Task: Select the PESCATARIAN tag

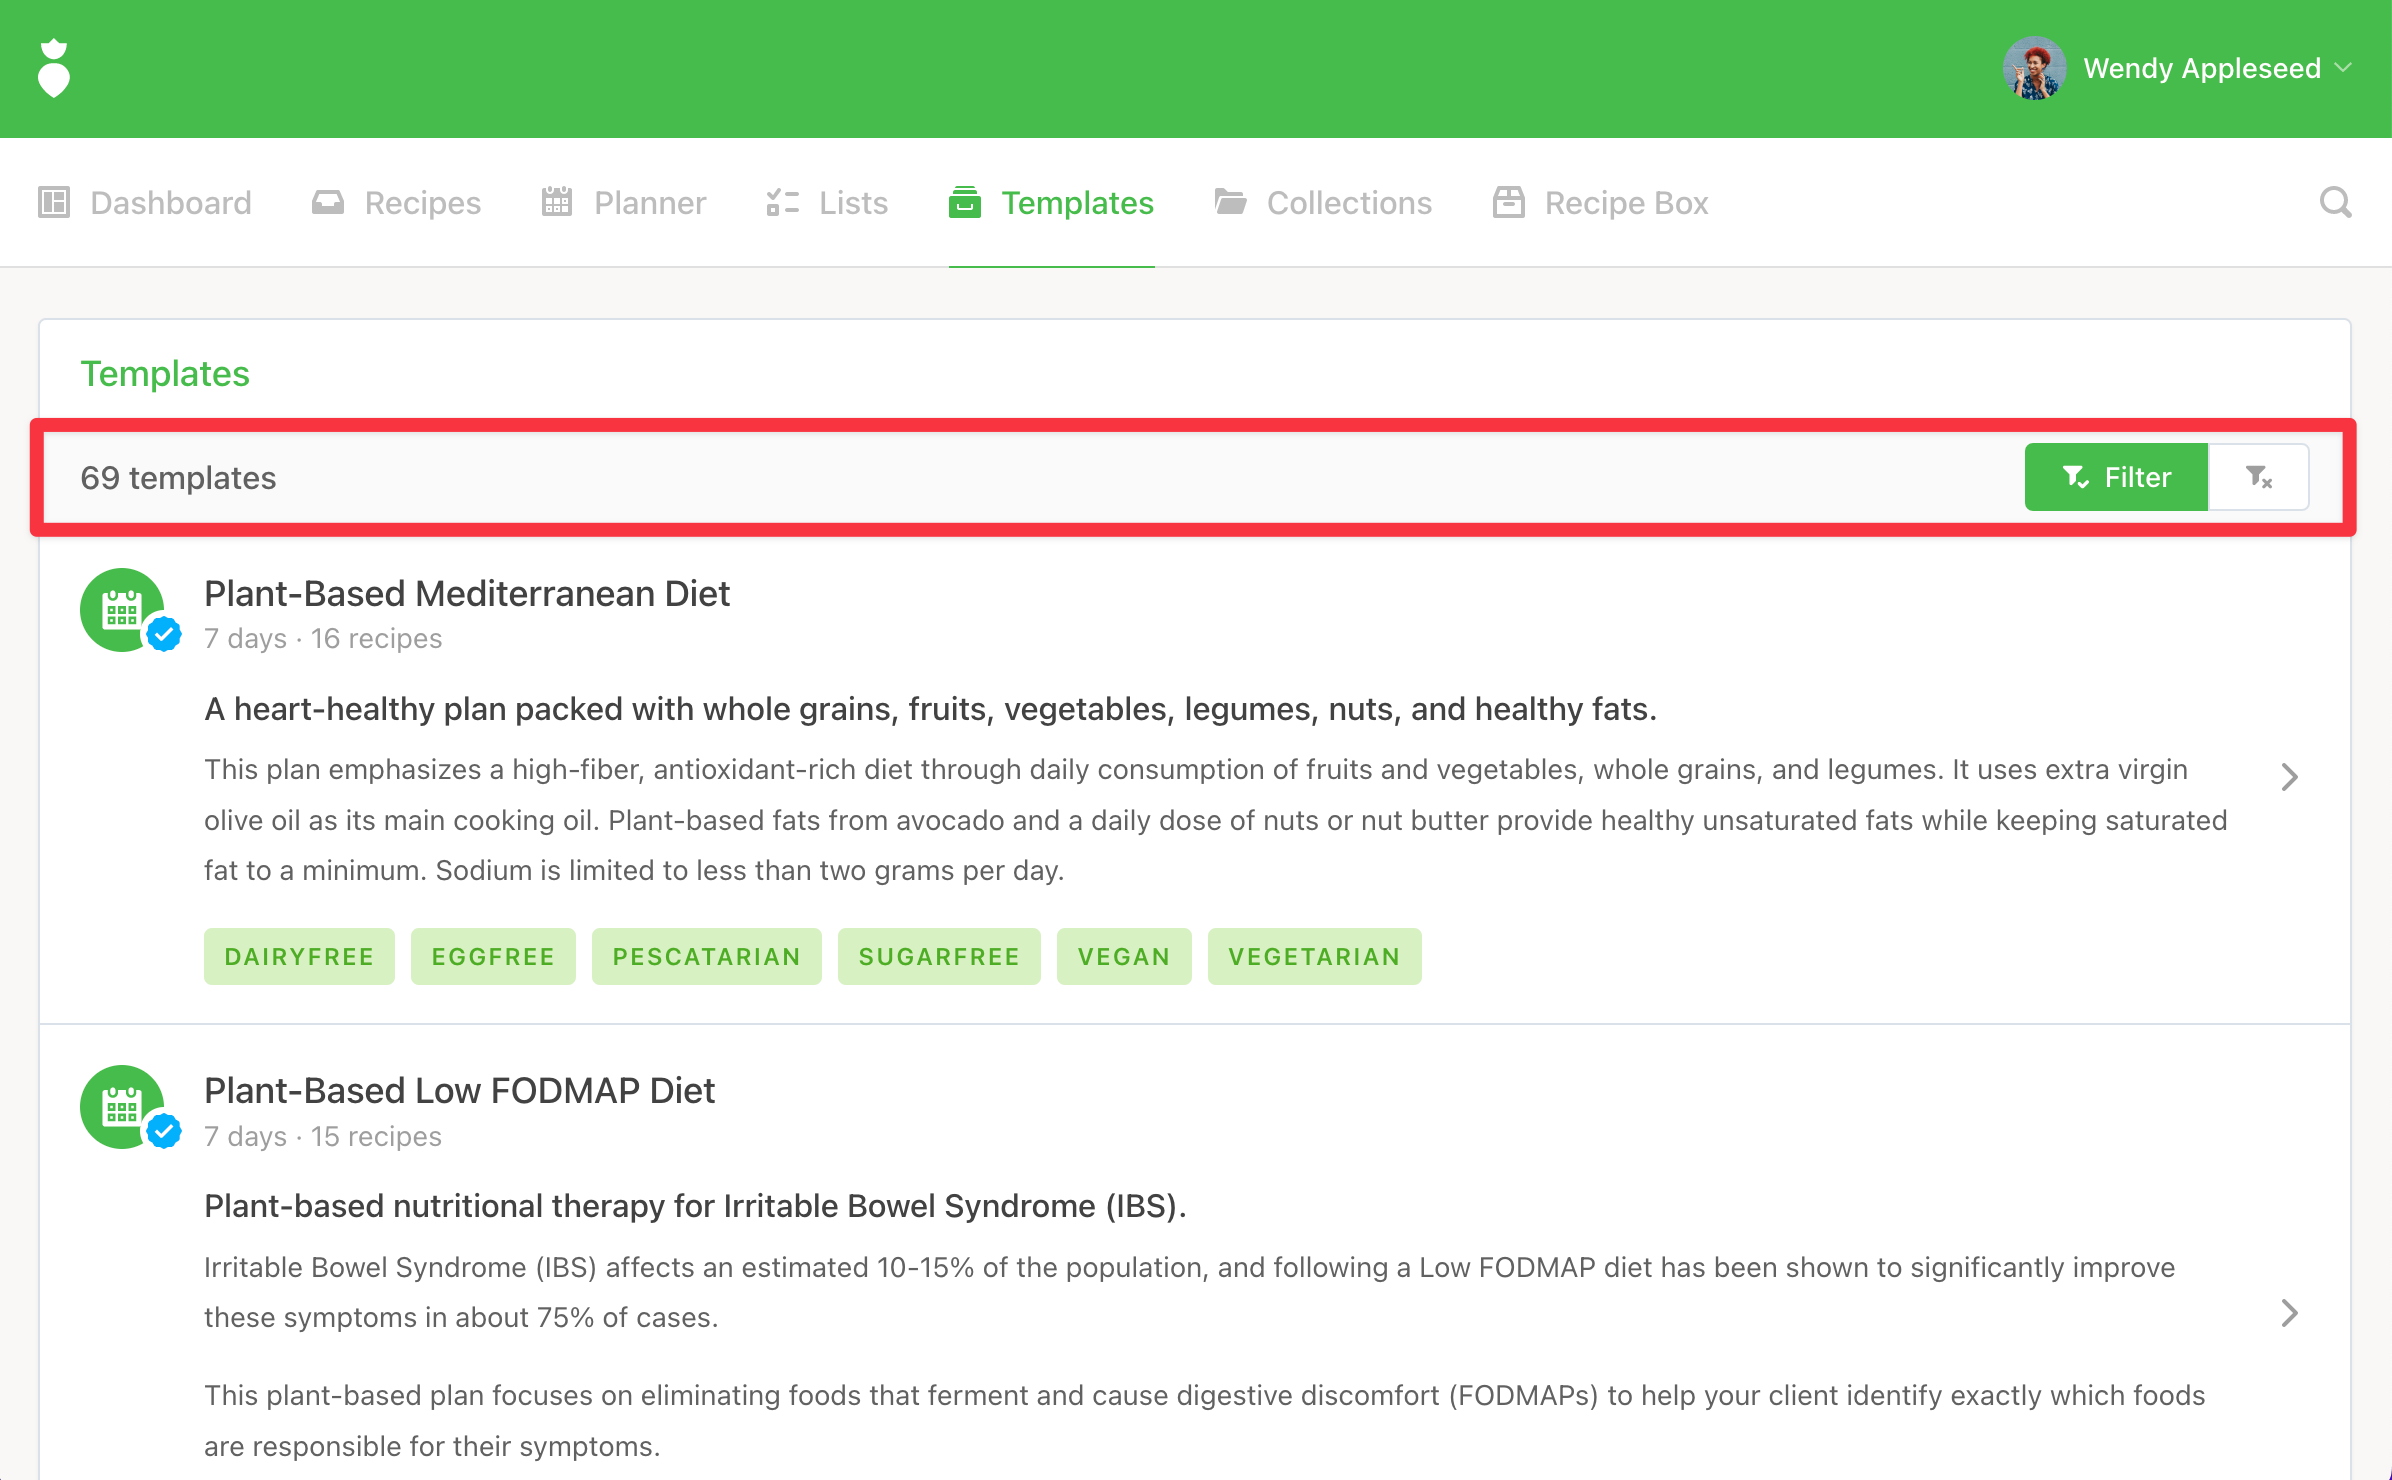Action: [706, 957]
